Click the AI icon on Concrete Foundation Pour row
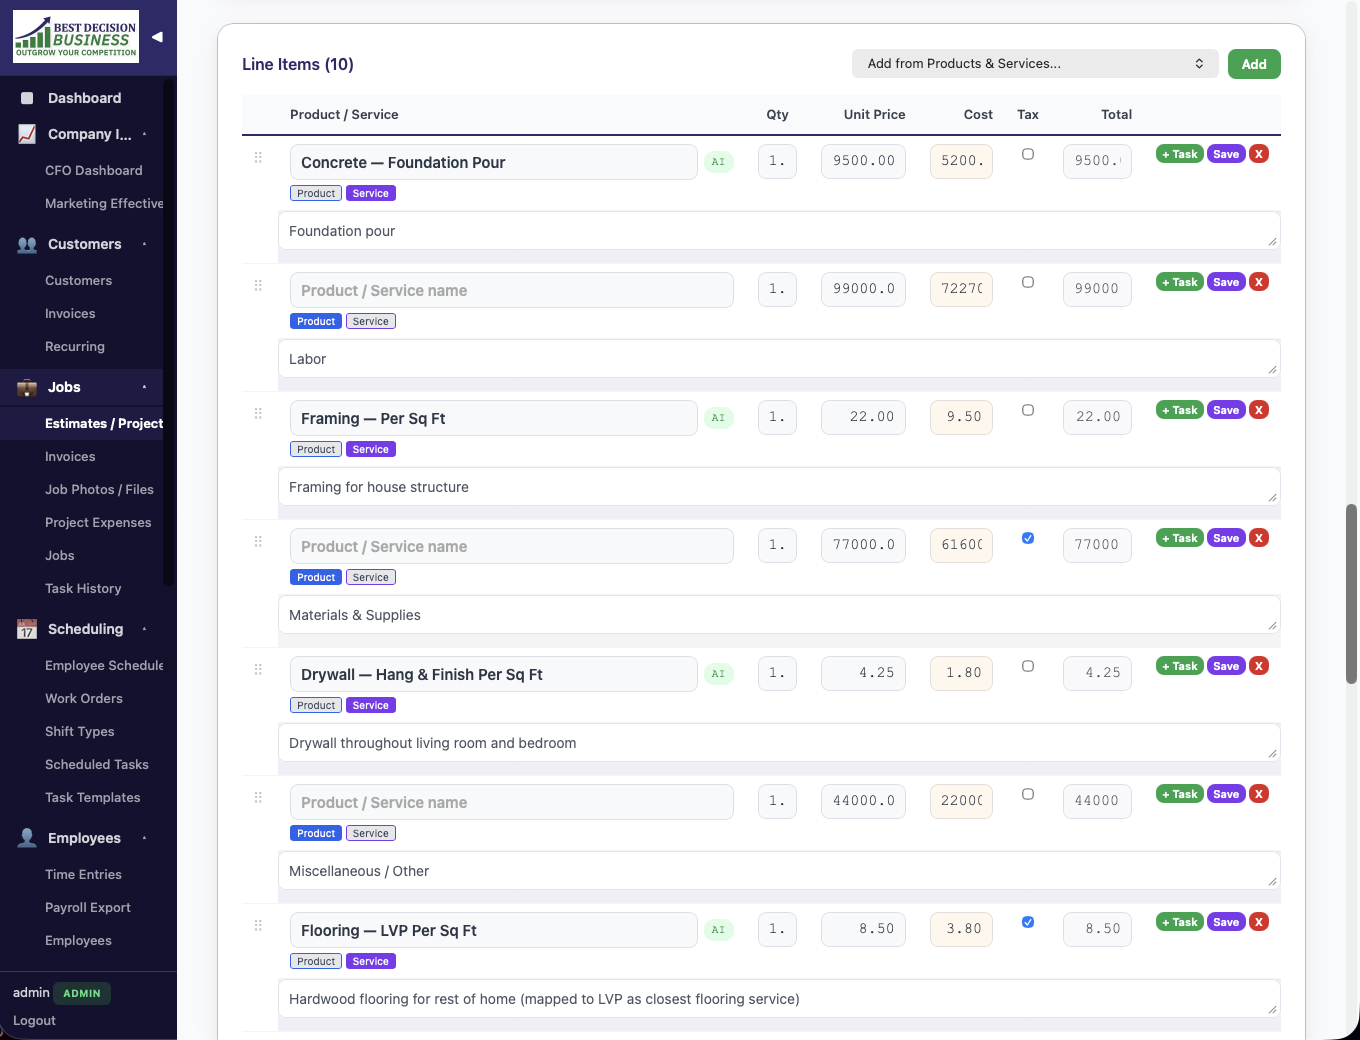 (x=718, y=161)
